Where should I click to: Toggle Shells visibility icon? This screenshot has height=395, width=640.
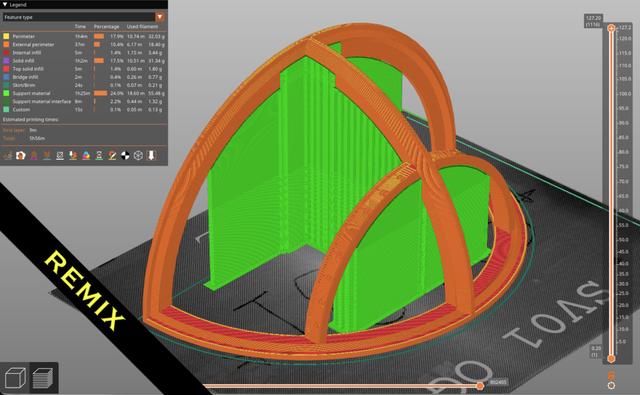pos(138,155)
